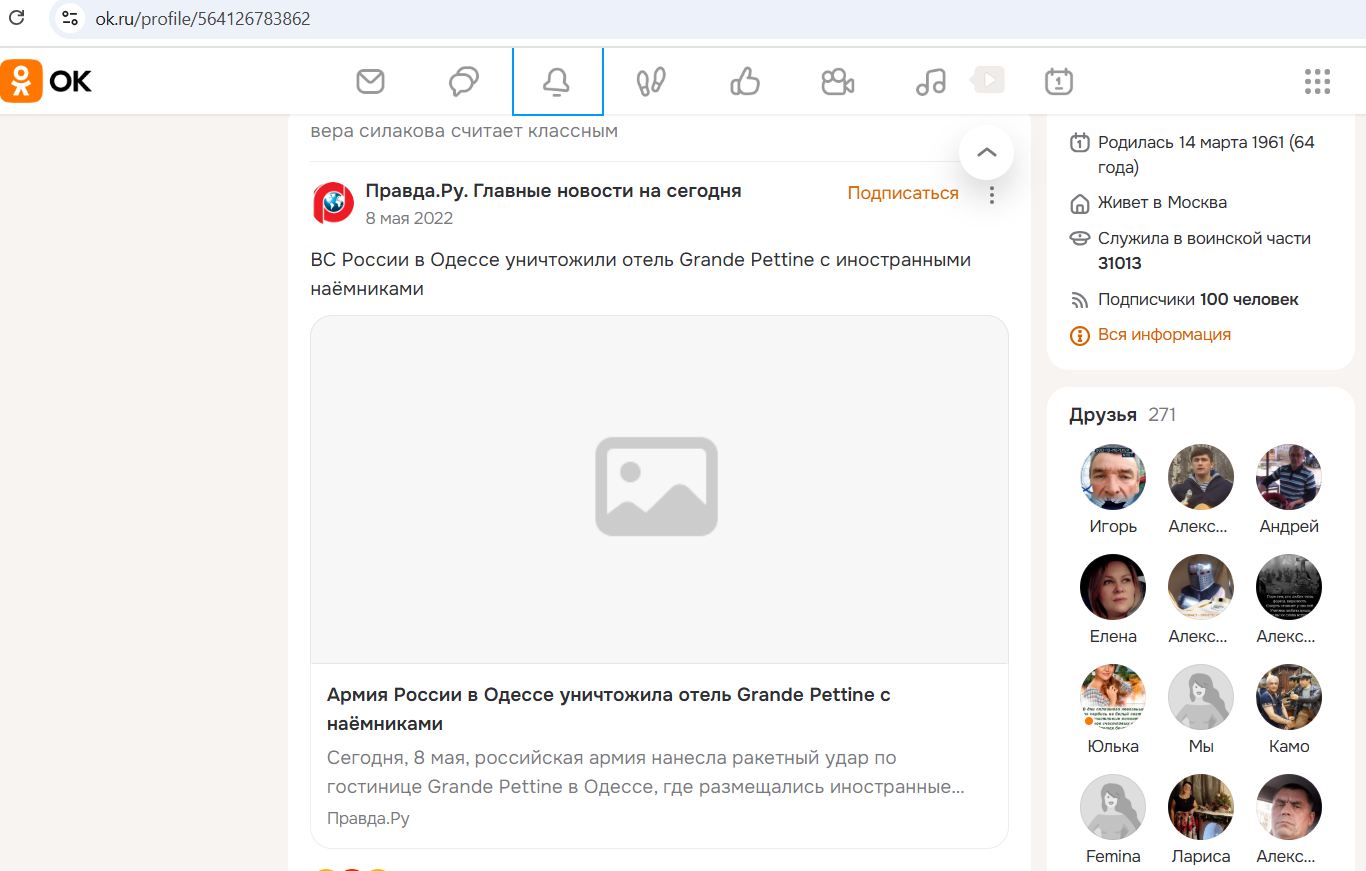Click Подписаться to follow Правда.Ру
1366x871 pixels.
coord(902,193)
